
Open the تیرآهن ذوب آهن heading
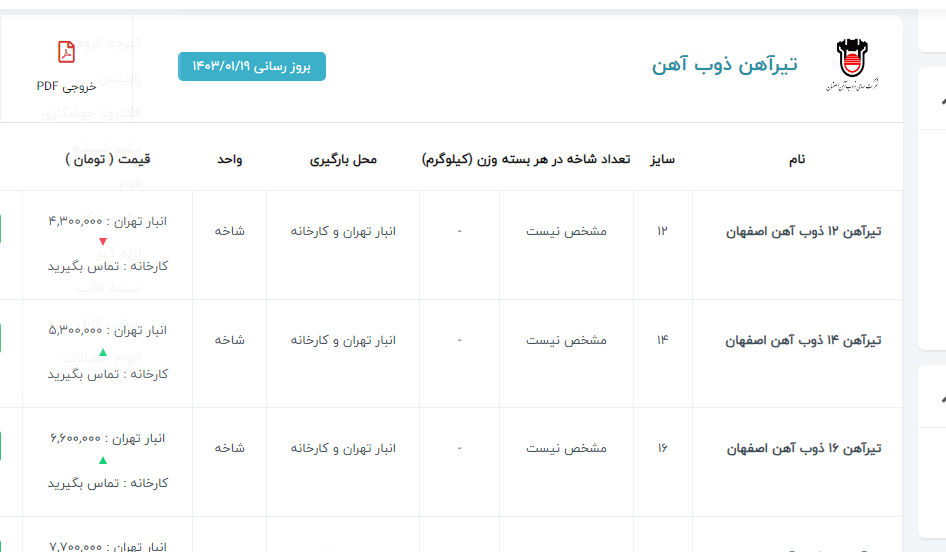coord(725,65)
